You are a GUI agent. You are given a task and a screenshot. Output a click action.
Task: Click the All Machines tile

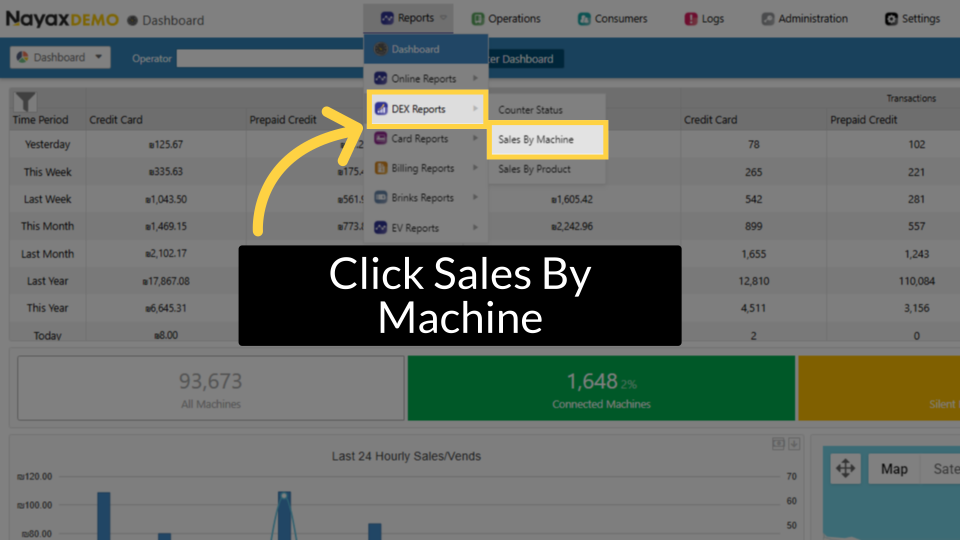click(x=211, y=388)
